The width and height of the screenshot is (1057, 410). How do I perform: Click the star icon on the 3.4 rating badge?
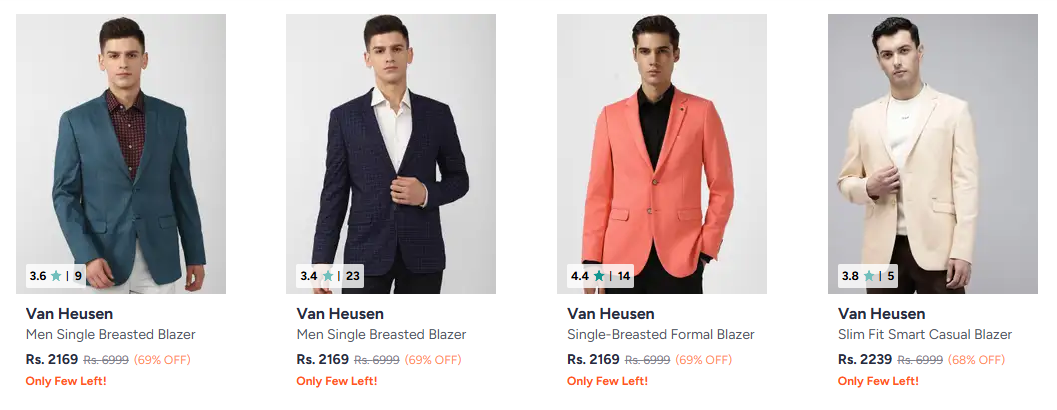327,276
